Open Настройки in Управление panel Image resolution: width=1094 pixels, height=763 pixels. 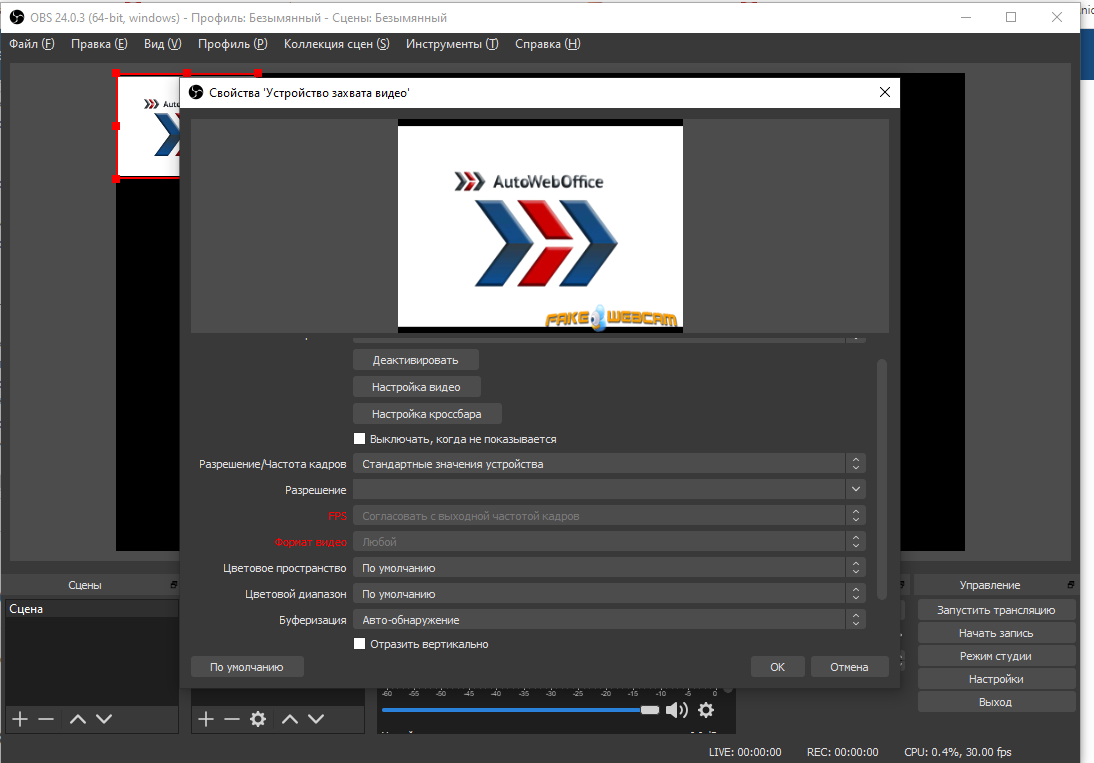pos(996,679)
